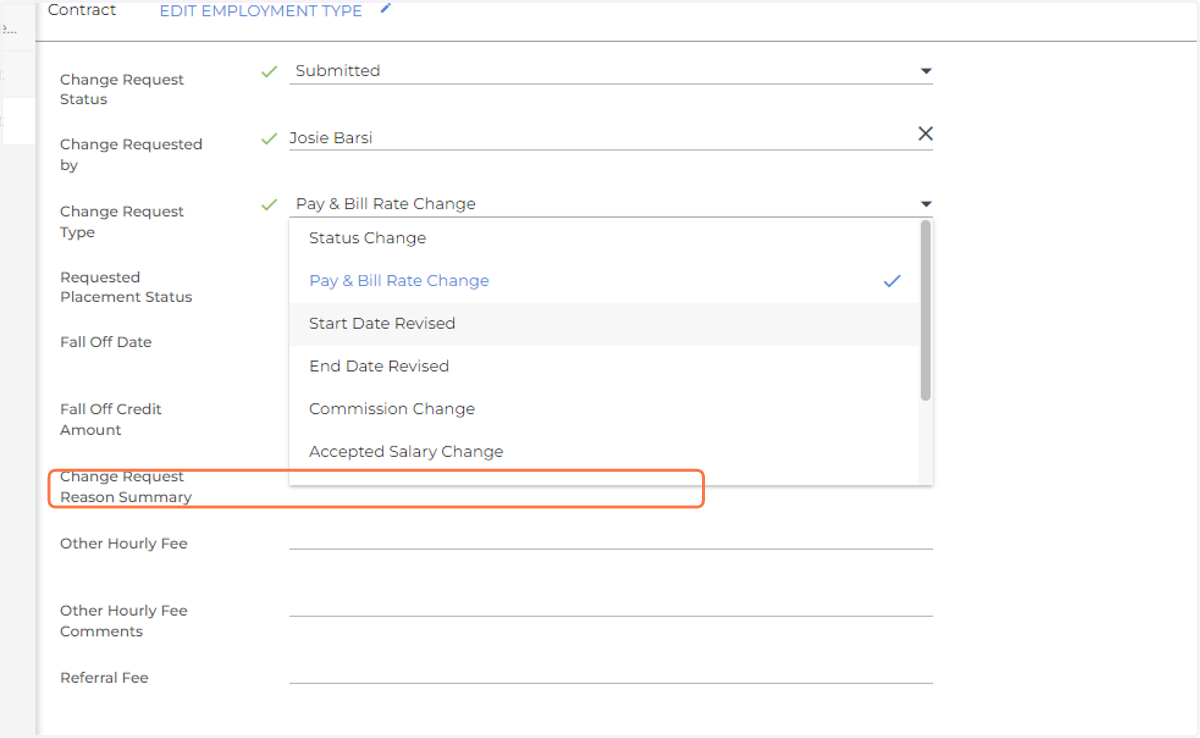1200x738 pixels.
Task: Click the Contract label
Action: [x=82, y=10]
